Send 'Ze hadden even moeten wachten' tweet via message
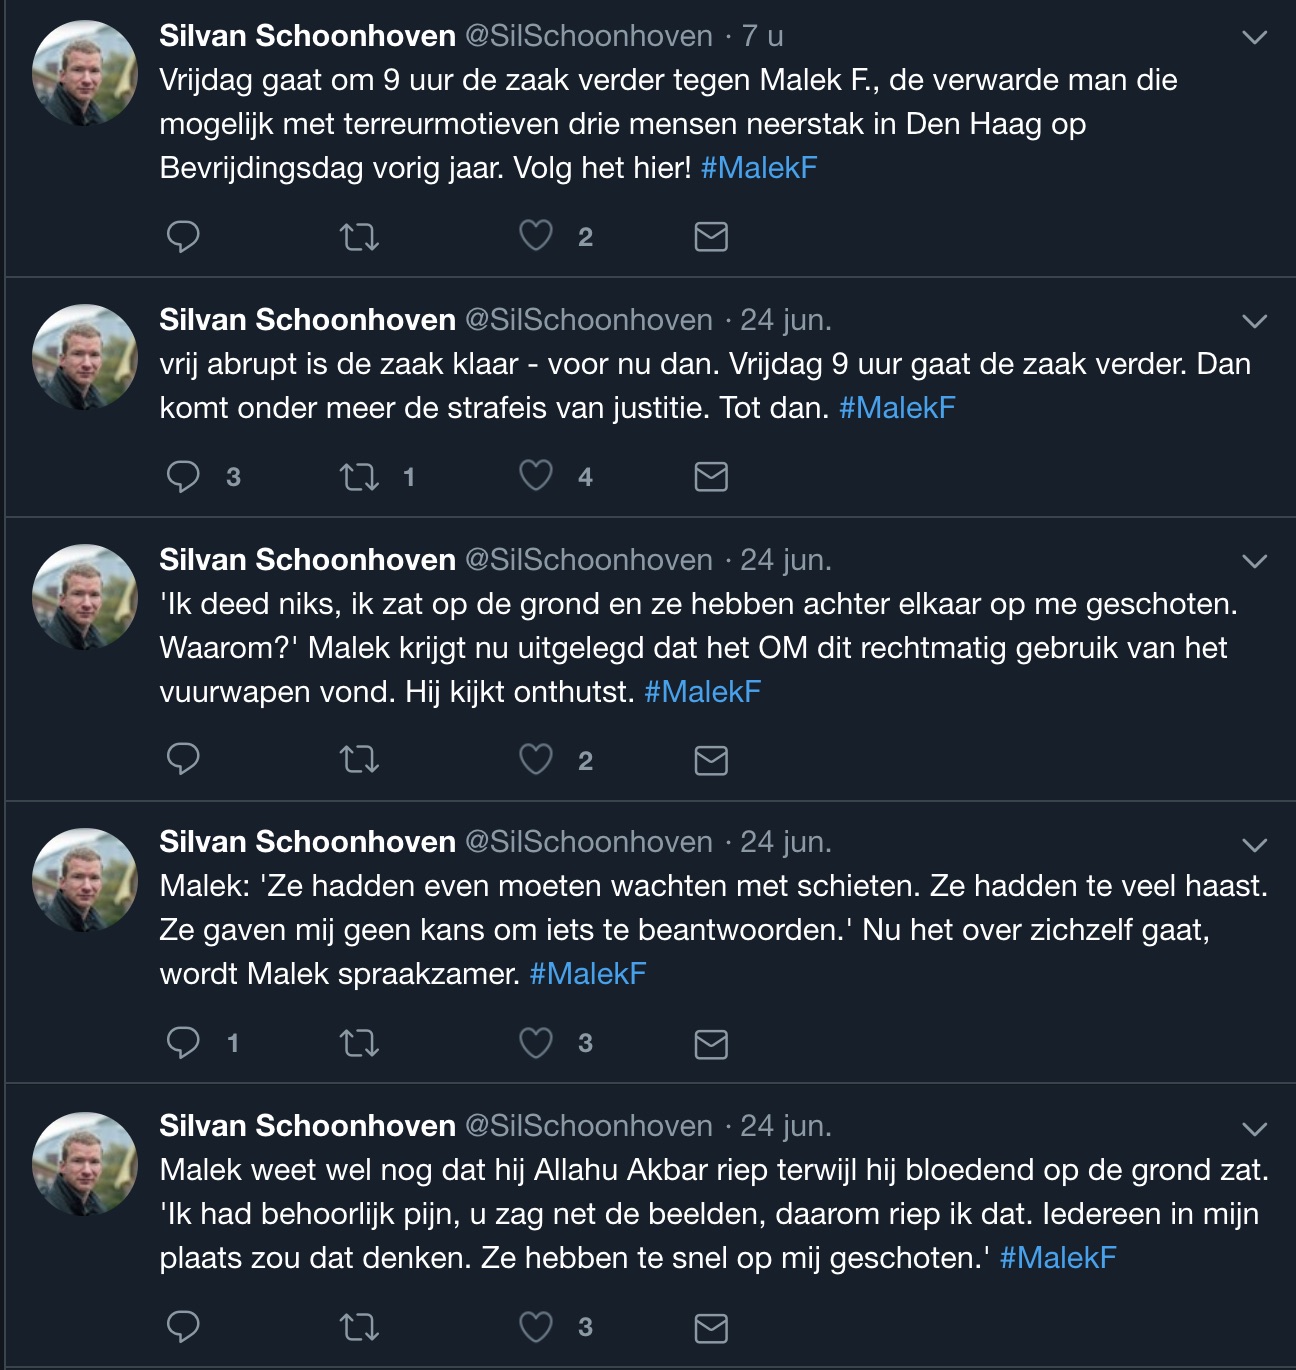1296x1370 pixels. coord(711,1044)
